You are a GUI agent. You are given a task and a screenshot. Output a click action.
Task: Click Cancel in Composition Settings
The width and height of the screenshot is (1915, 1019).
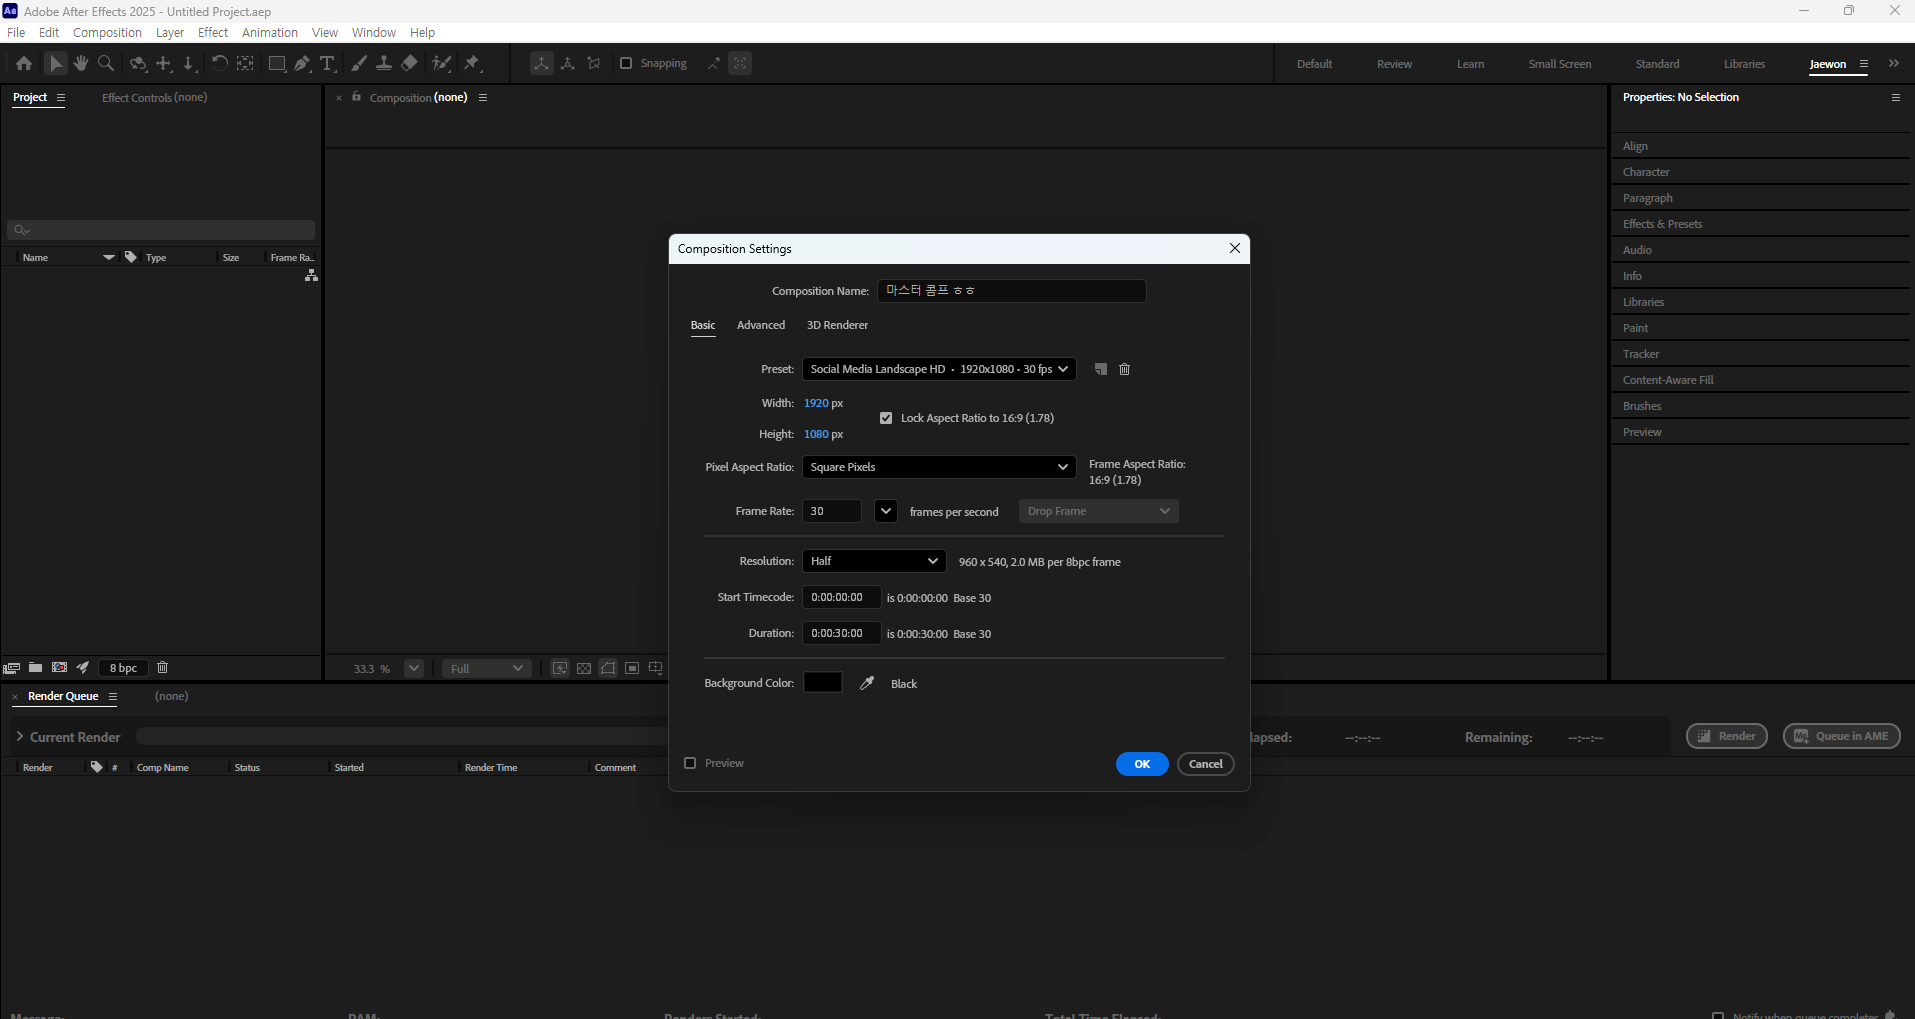1205,764
